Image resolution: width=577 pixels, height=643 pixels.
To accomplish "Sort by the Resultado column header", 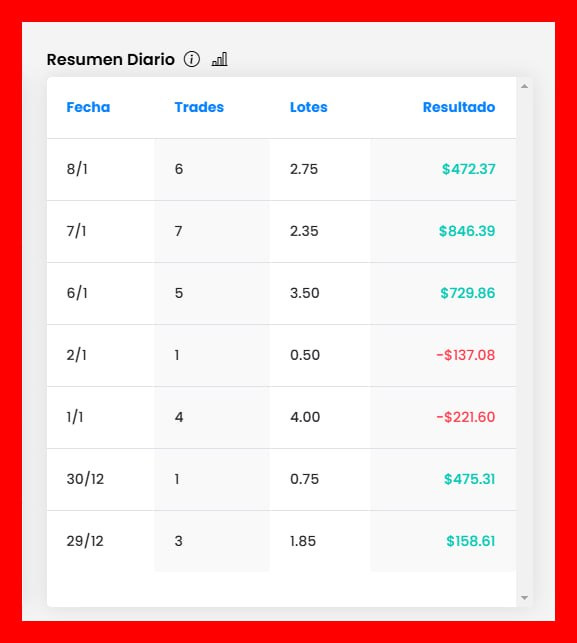I will click(459, 107).
